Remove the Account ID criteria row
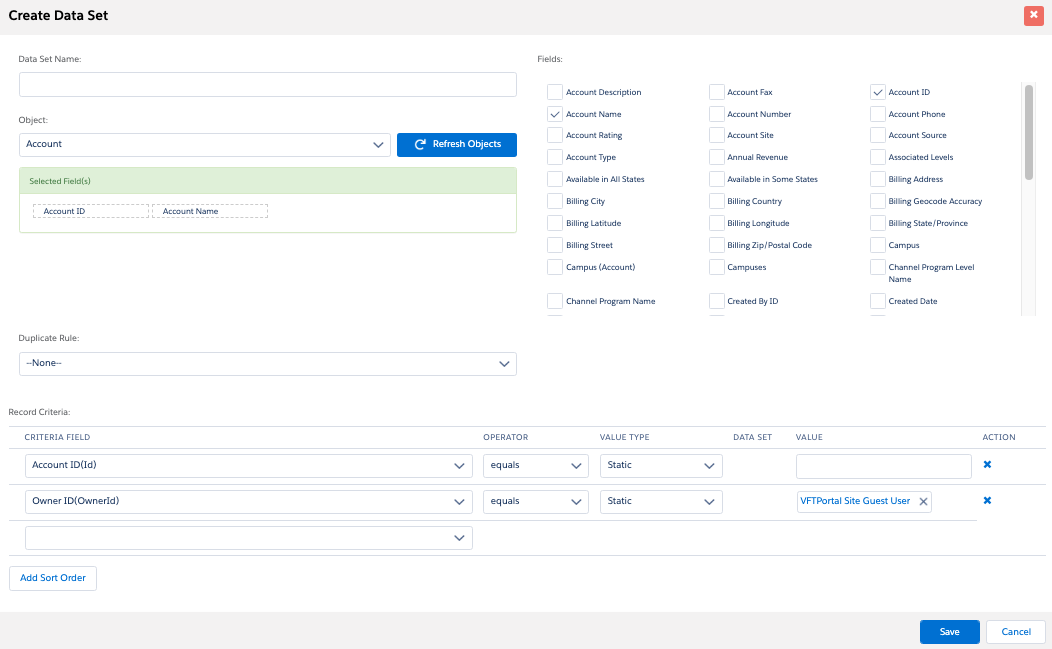 [987, 465]
